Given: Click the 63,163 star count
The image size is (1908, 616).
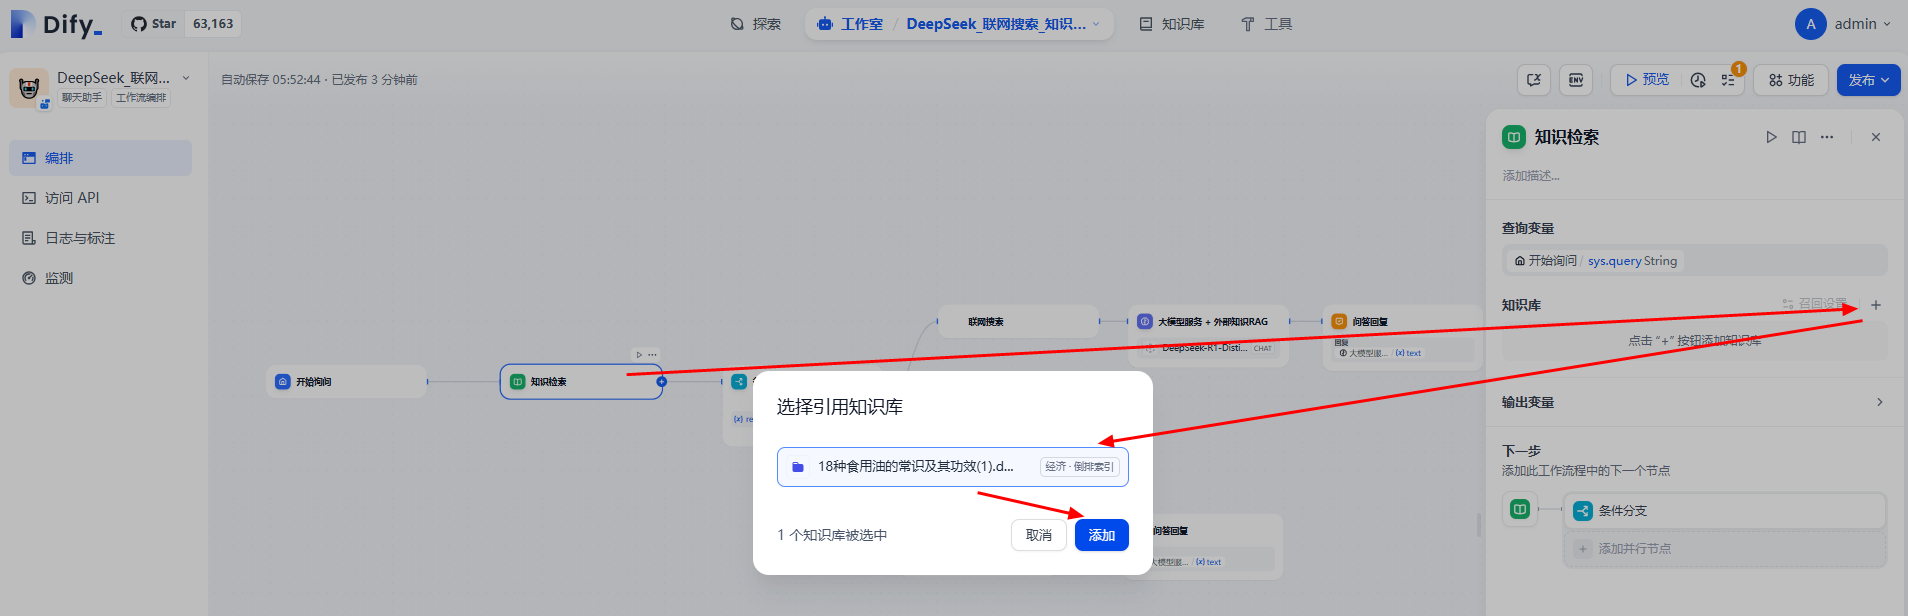Looking at the screenshot, I should pyautogui.click(x=213, y=24).
